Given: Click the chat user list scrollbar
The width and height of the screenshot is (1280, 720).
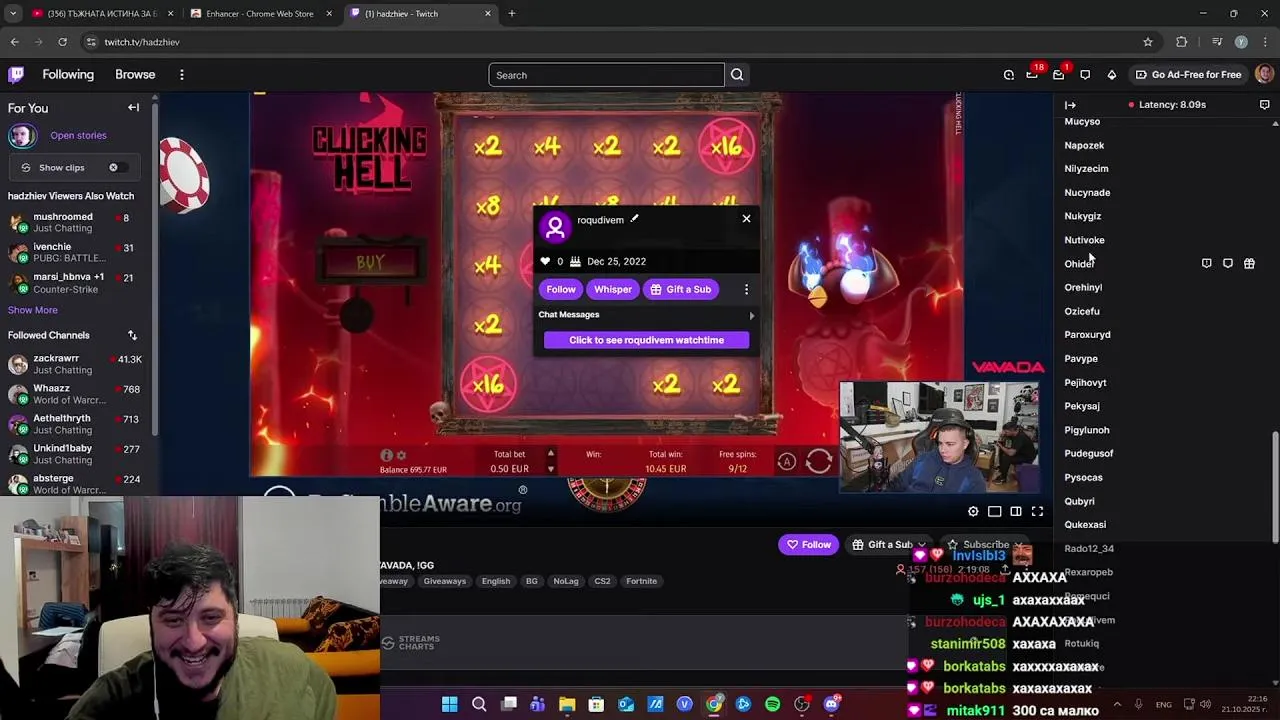Looking at the screenshot, I should tap(1274, 488).
